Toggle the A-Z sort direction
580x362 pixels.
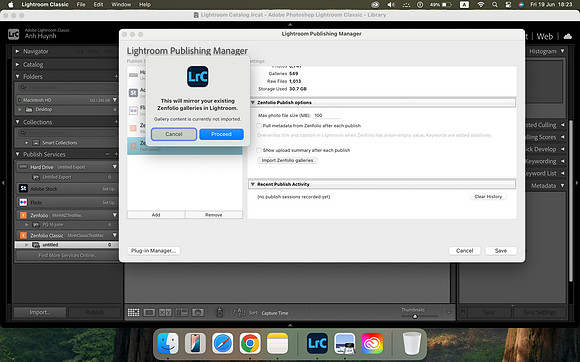(x=239, y=313)
